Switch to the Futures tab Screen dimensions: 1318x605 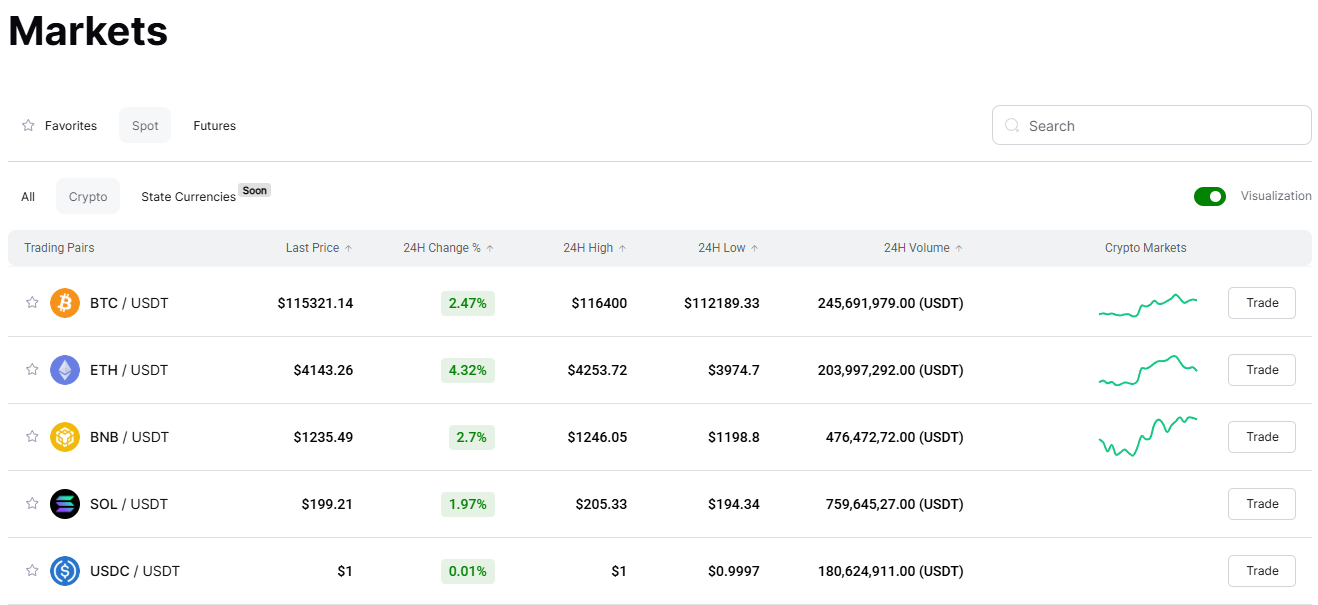214,126
